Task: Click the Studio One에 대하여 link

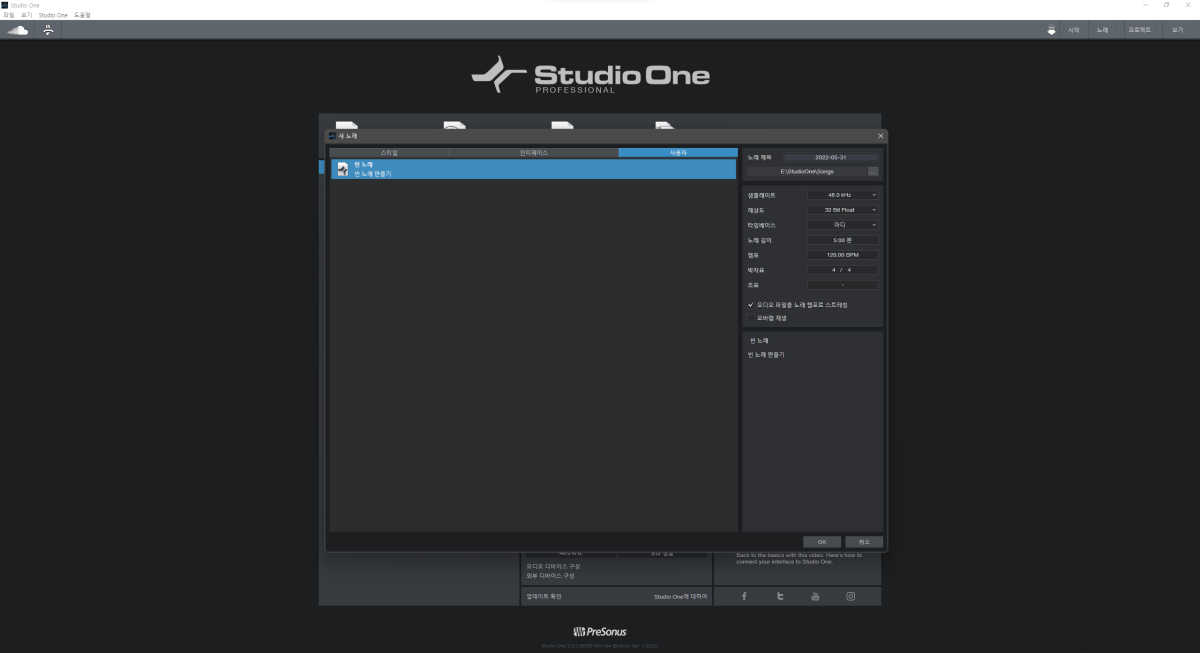Action: point(680,596)
